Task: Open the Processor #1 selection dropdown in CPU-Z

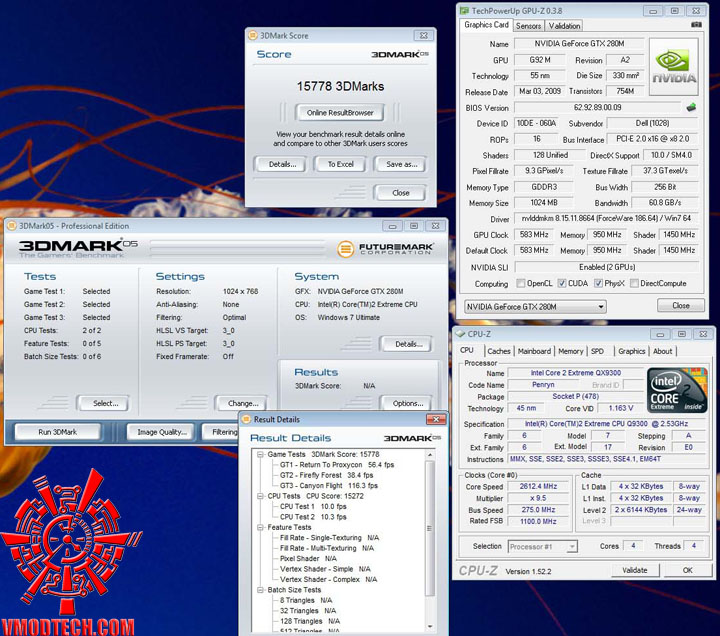Action: tap(543, 546)
